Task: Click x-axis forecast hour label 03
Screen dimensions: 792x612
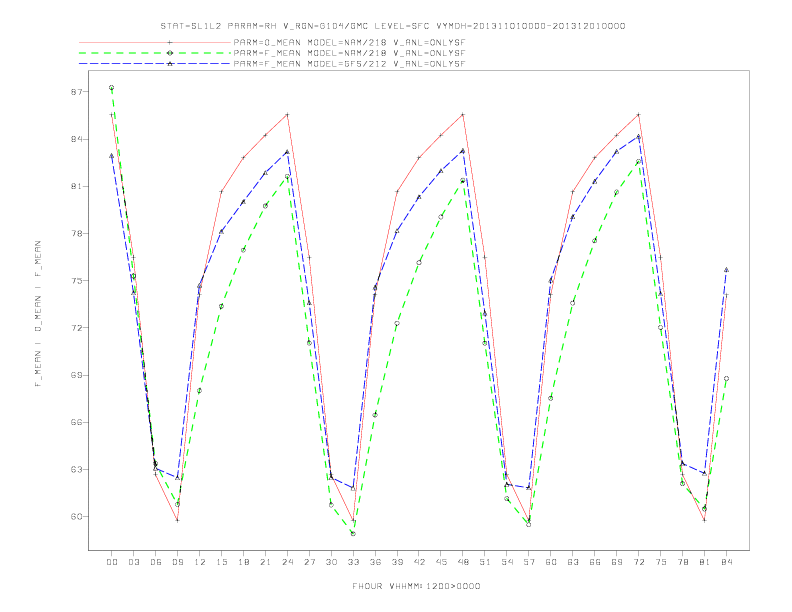Action: (x=133, y=562)
